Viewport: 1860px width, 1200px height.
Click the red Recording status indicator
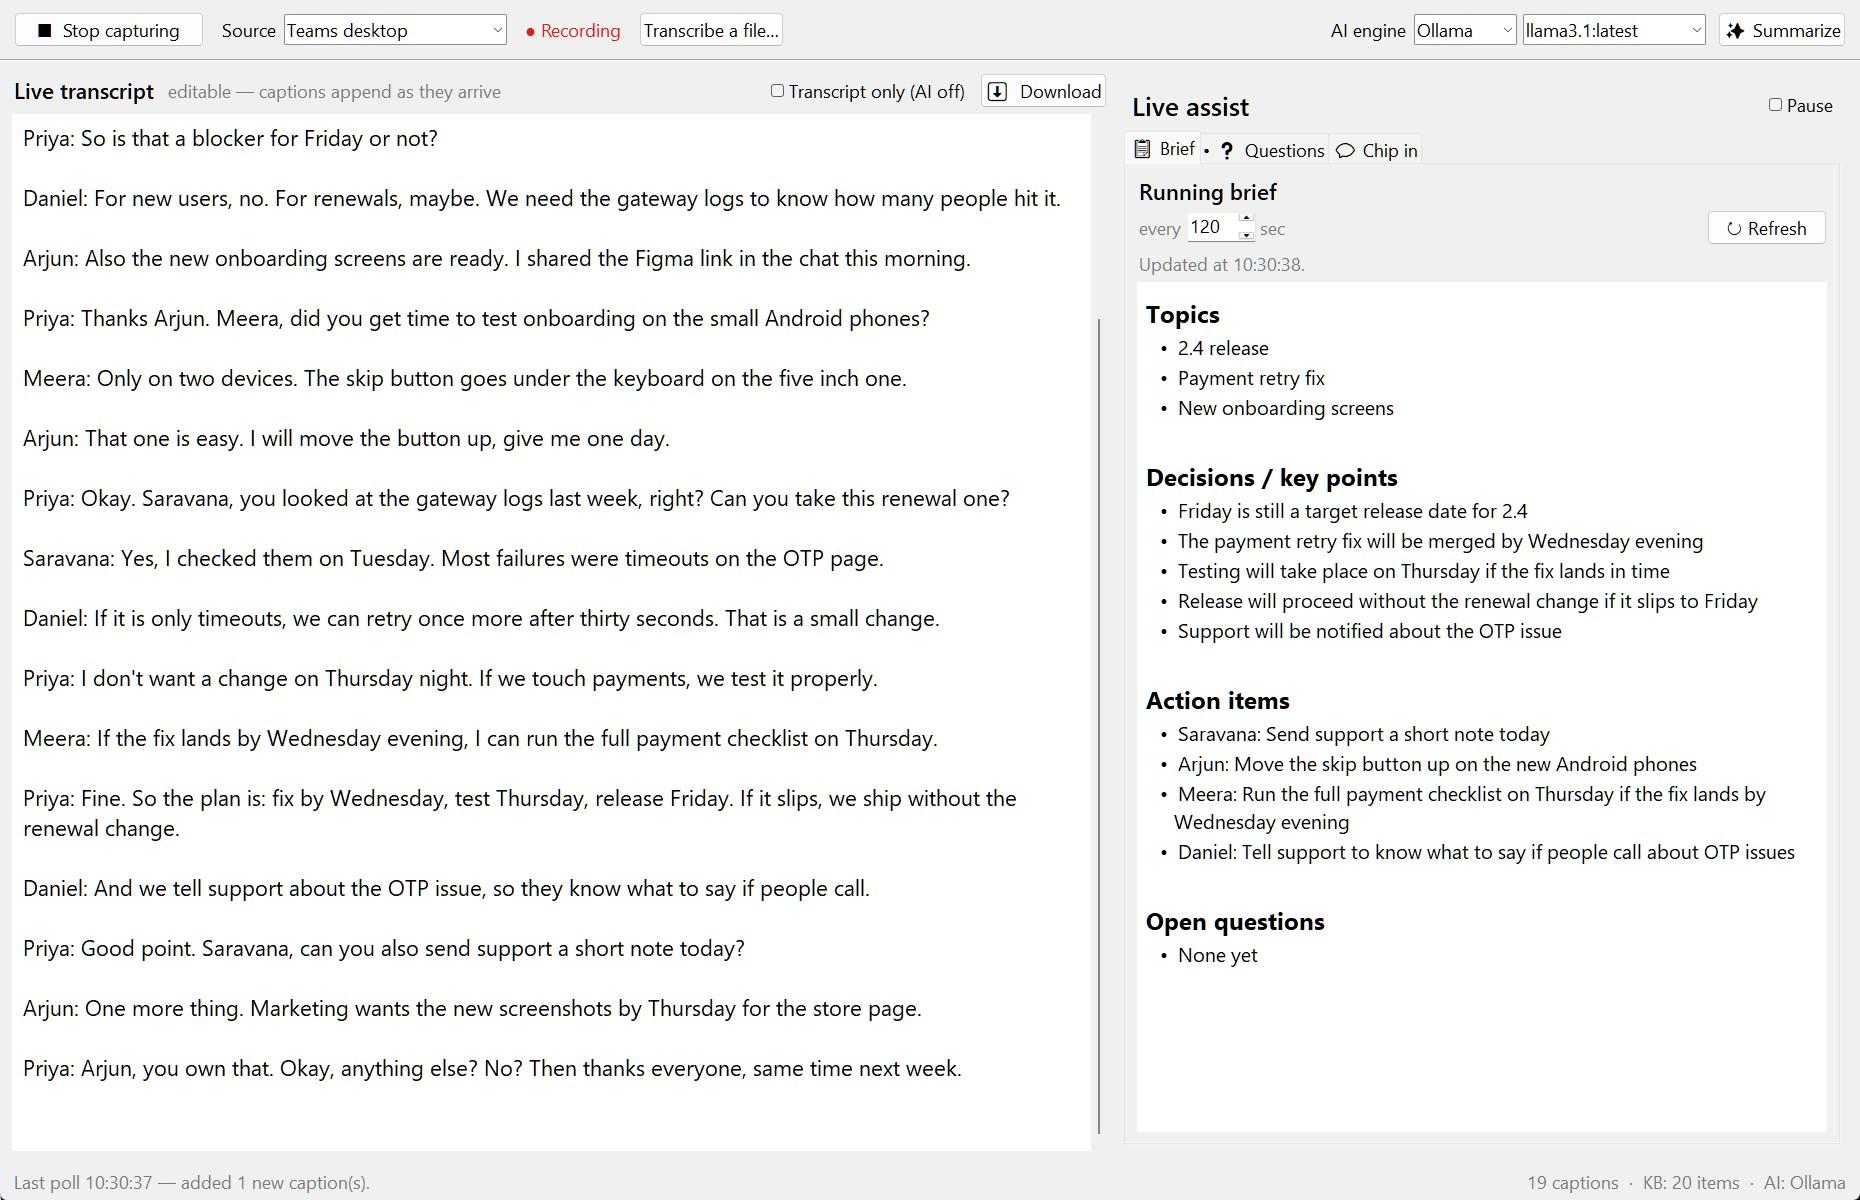(573, 31)
